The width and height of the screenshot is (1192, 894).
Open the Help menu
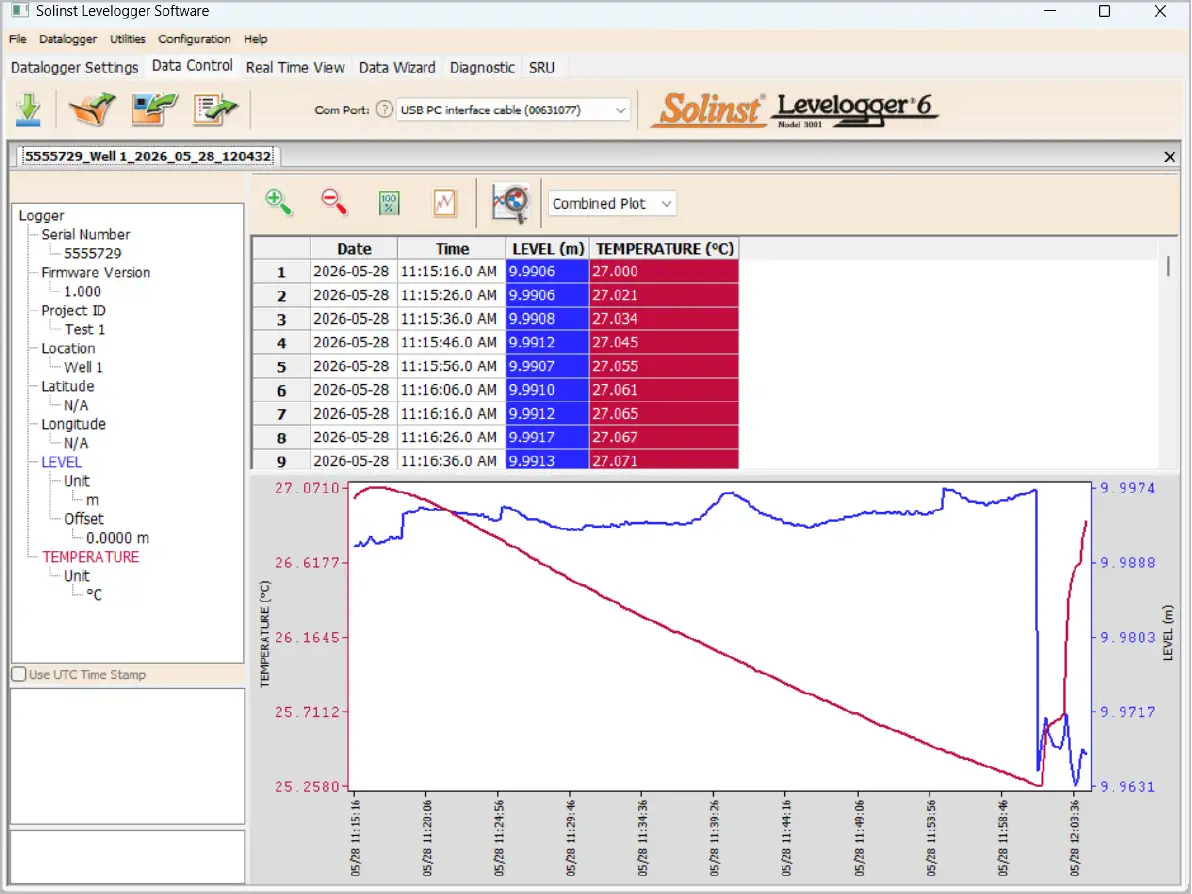[x=255, y=39]
